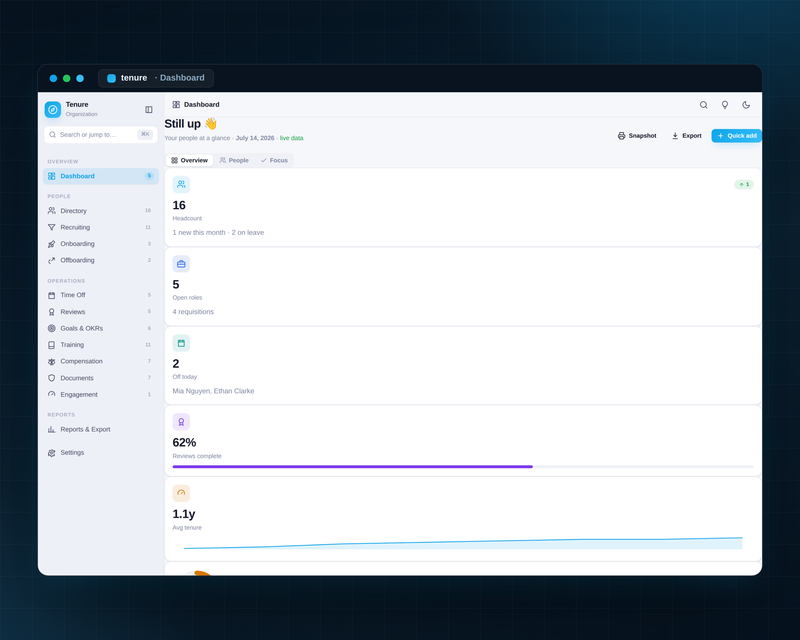The image size is (800, 640).
Task: Open Training book icon in sidebar
Action: click(52, 345)
